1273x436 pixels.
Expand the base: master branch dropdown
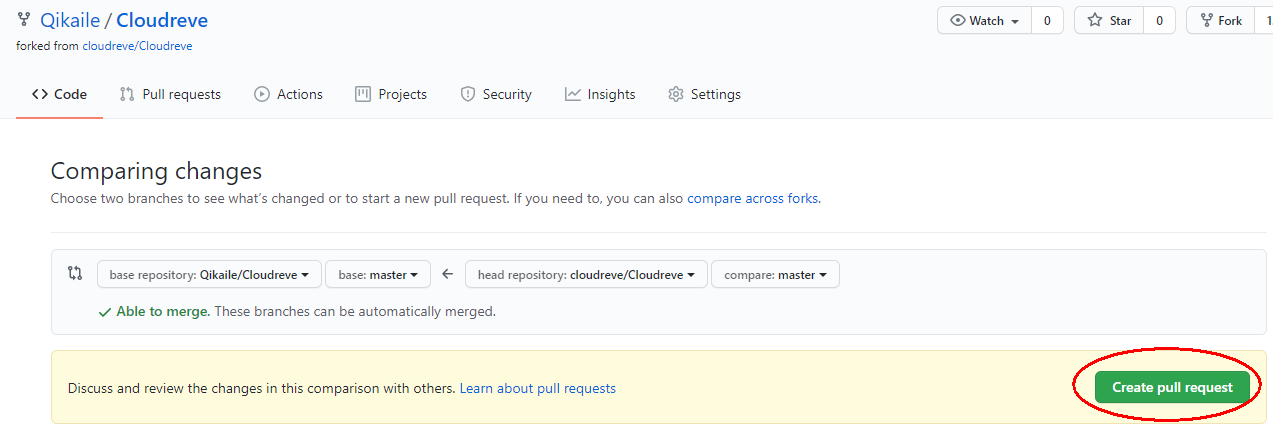(x=377, y=274)
